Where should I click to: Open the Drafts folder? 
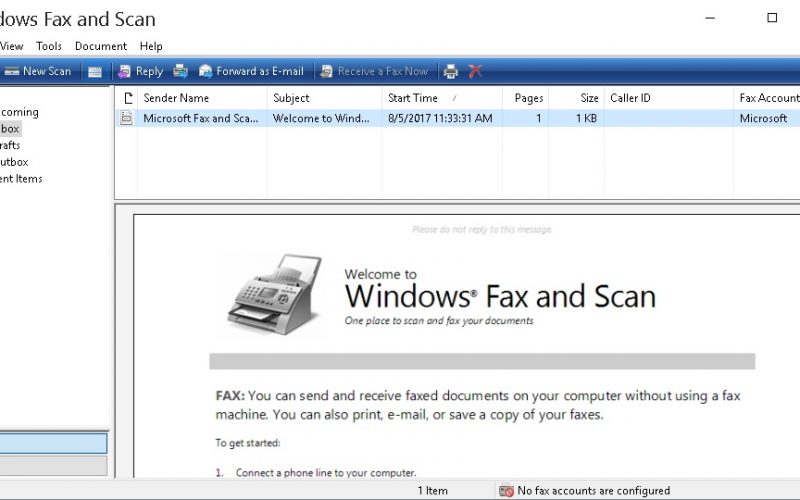(10, 145)
